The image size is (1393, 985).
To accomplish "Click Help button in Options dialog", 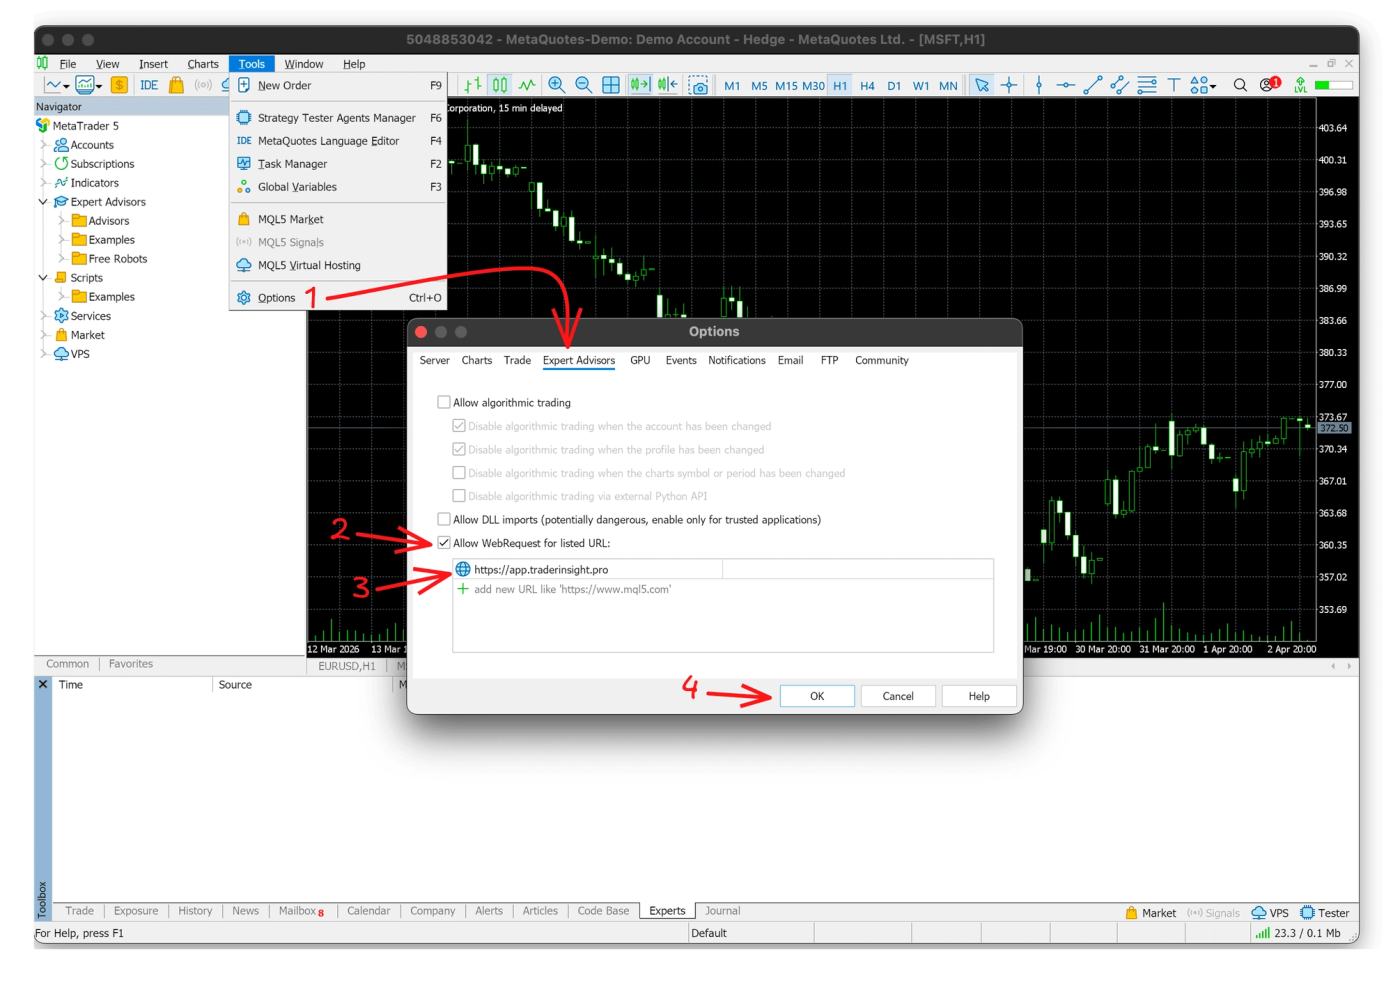I will [x=979, y=696].
